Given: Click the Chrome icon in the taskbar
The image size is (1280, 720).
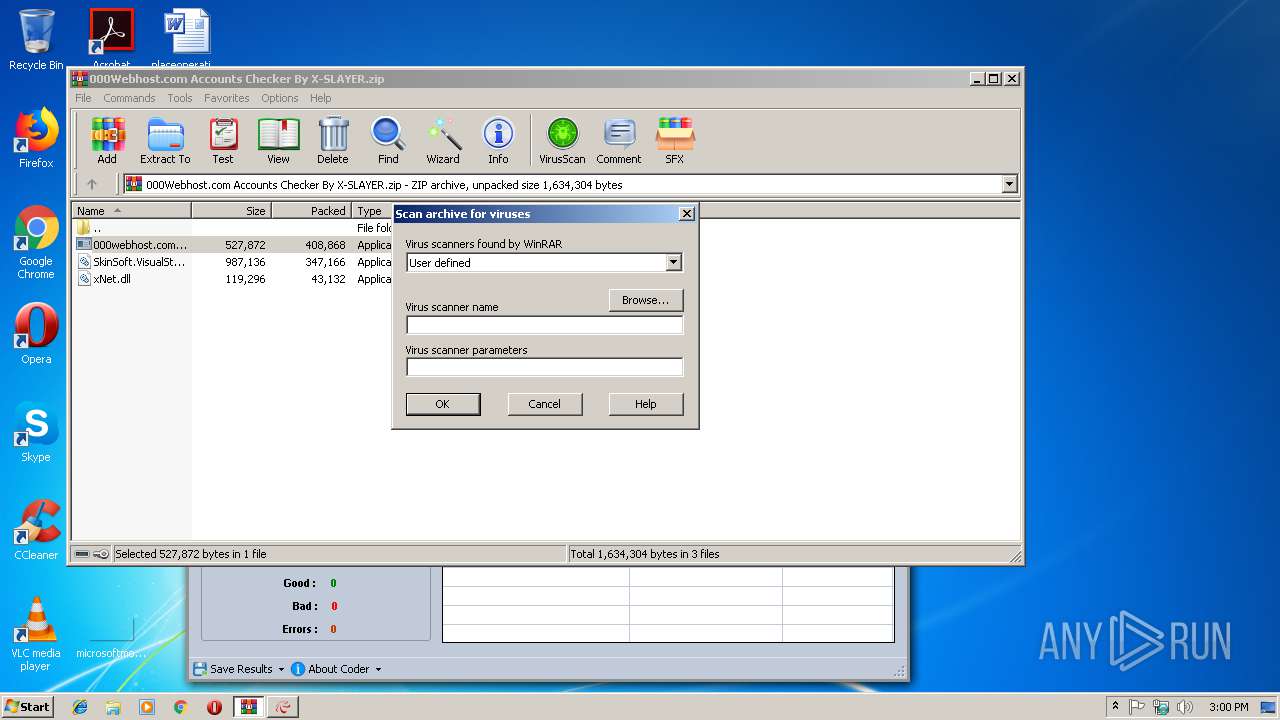Looking at the screenshot, I should (180, 707).
